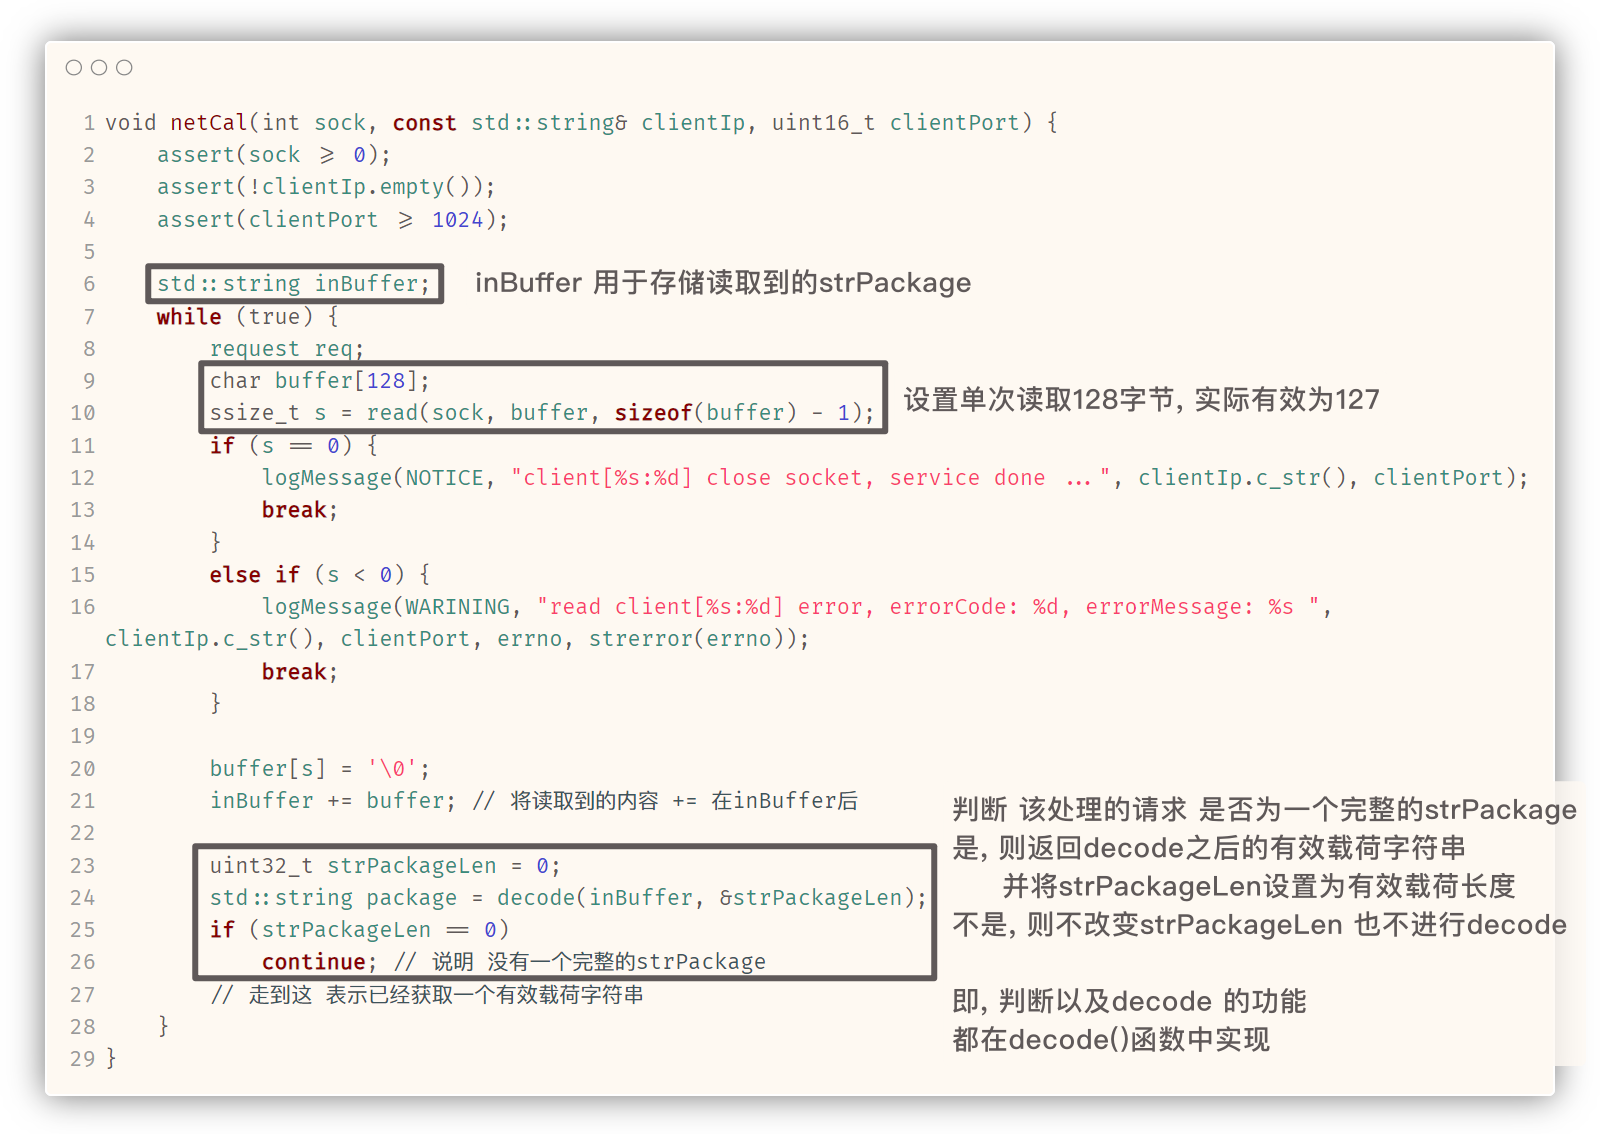Click the 'std::string package = decode(...)' line
The height and width of the screenshot is (1134, 1600).
(568, 898)
